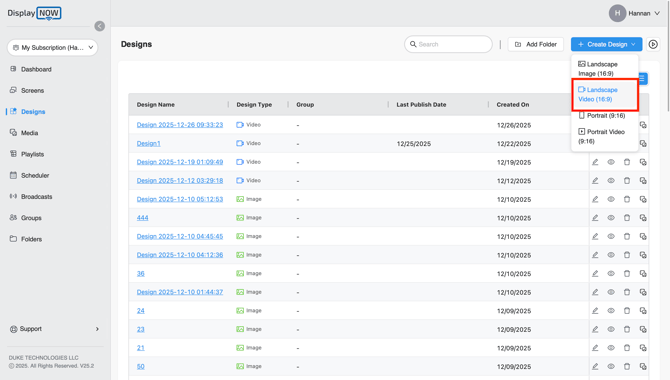This screenshot has width=670, height=380.
Task: Preview the 444 design with eye icon
Action: tap(611, 218)
